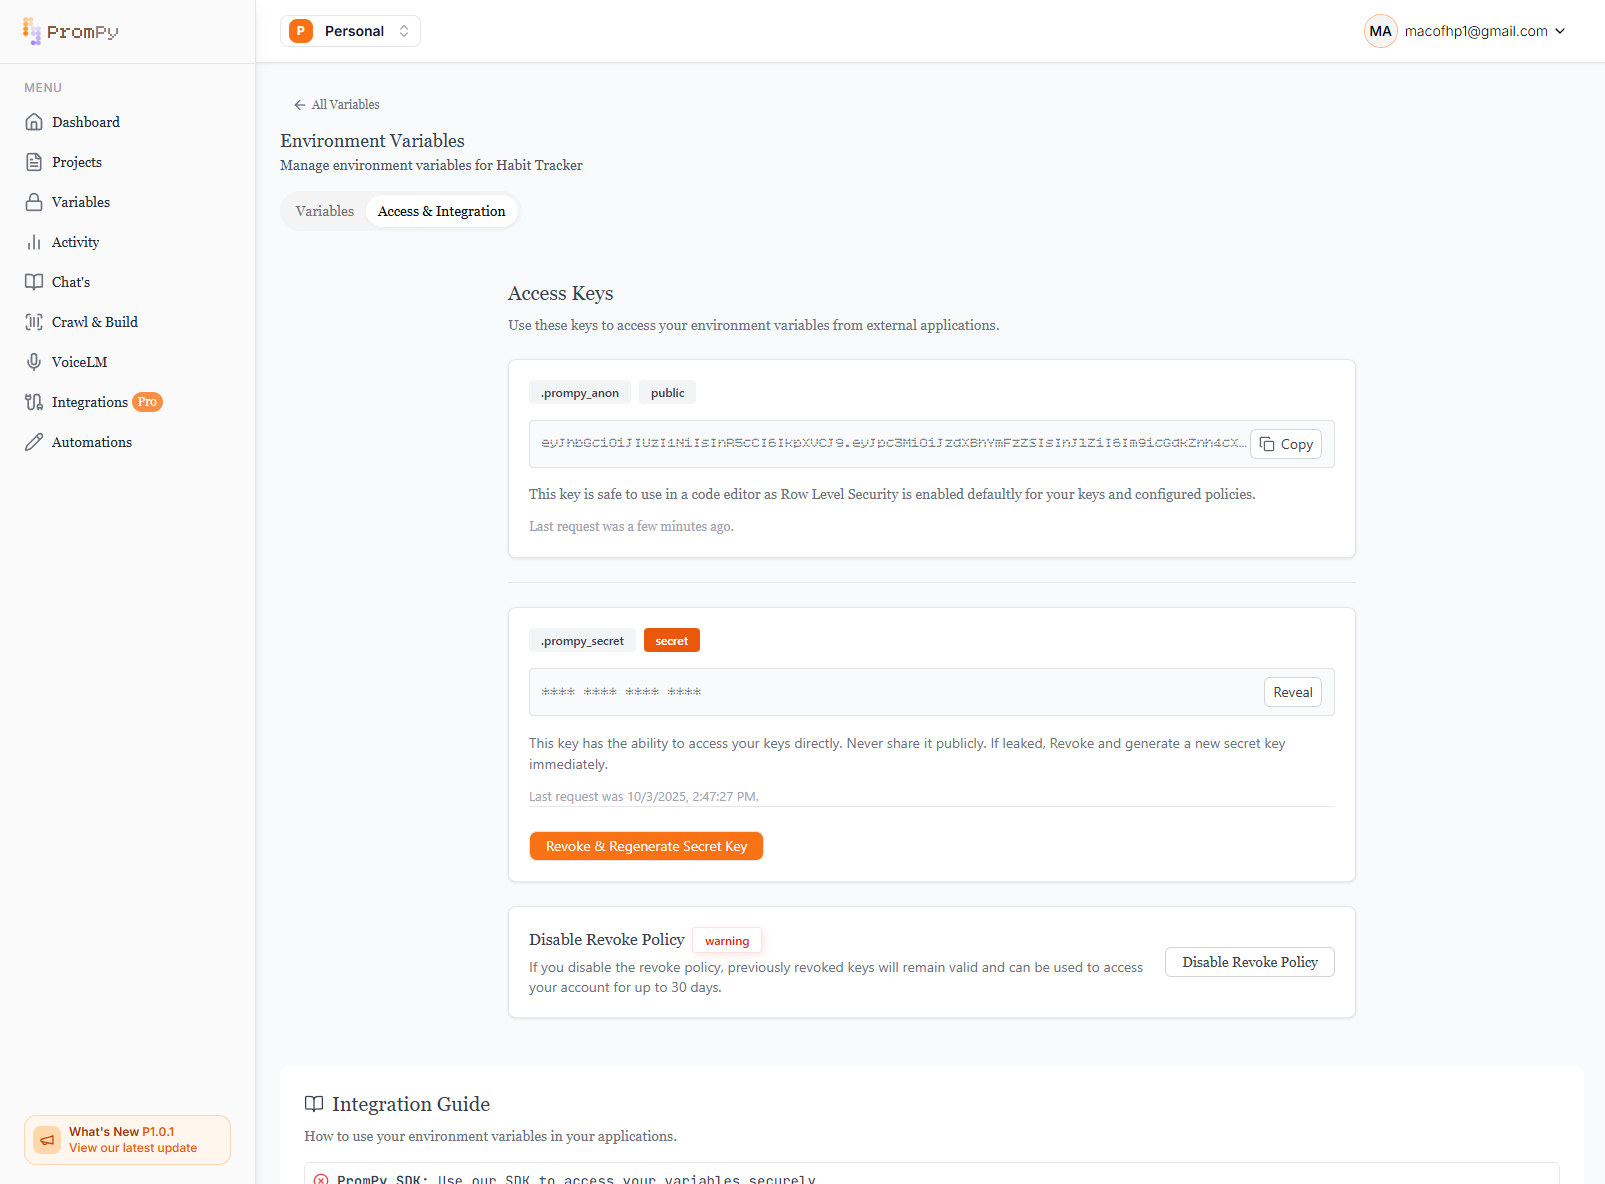Viewport: 1605px width, 1184px height.
Task: Click the Crawl & Build scan icon
Action: (x=34, y=322)
